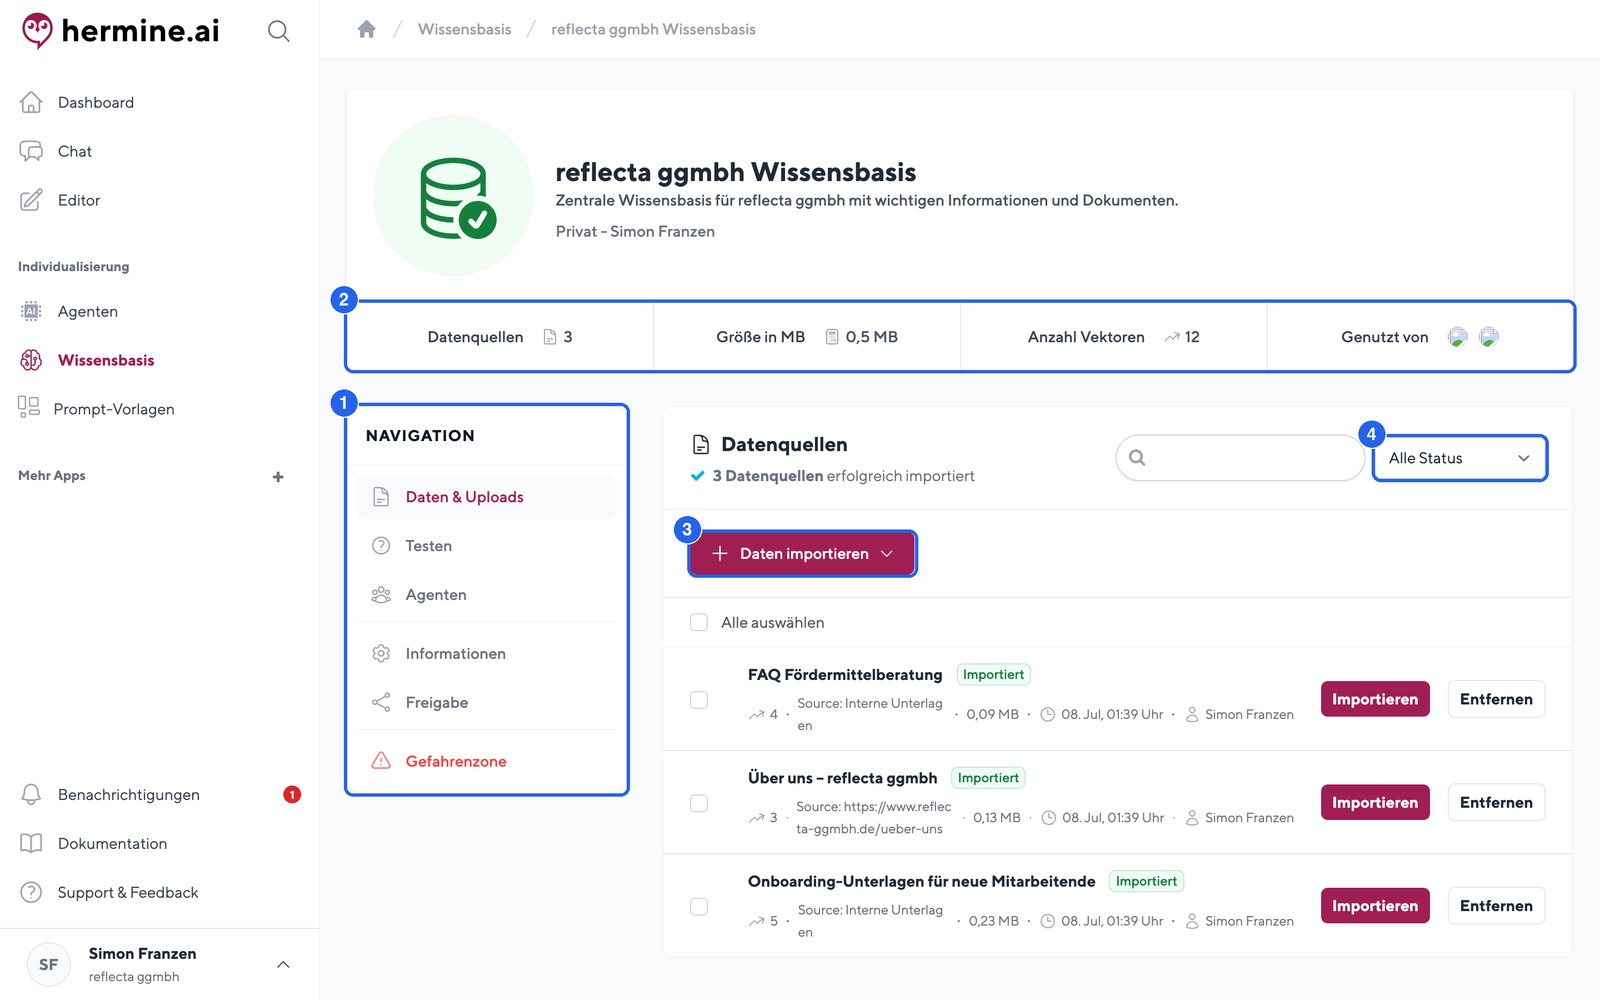Click the Gefahrenzone warning triangle icon
Image resolution: width=1600 pixels, height=1000 pixels.
point(381,761)
